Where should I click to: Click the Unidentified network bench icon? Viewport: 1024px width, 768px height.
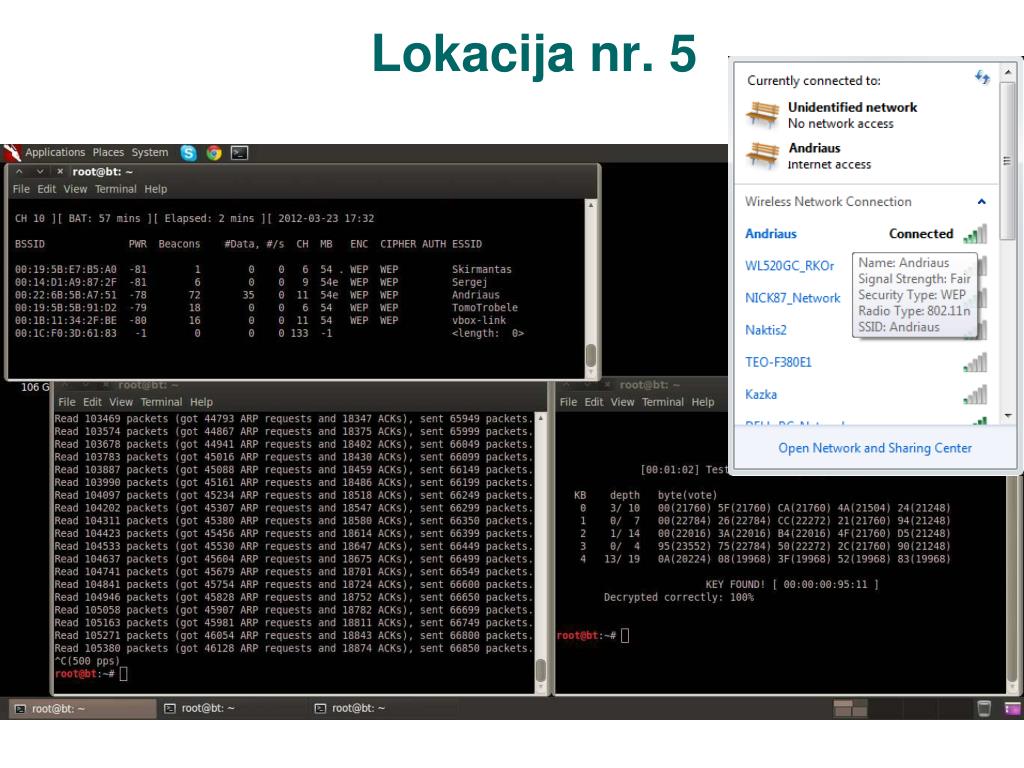[x=763, y=114]
